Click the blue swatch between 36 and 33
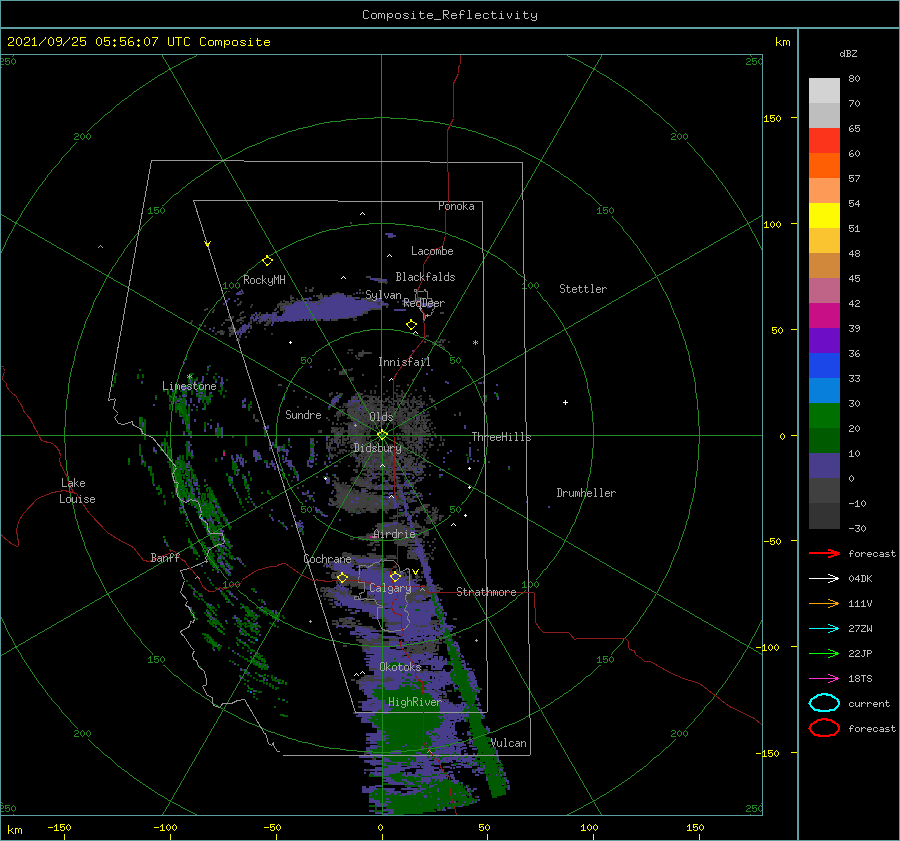Screen dimensions: 900x841 click(x=824, y=366)
